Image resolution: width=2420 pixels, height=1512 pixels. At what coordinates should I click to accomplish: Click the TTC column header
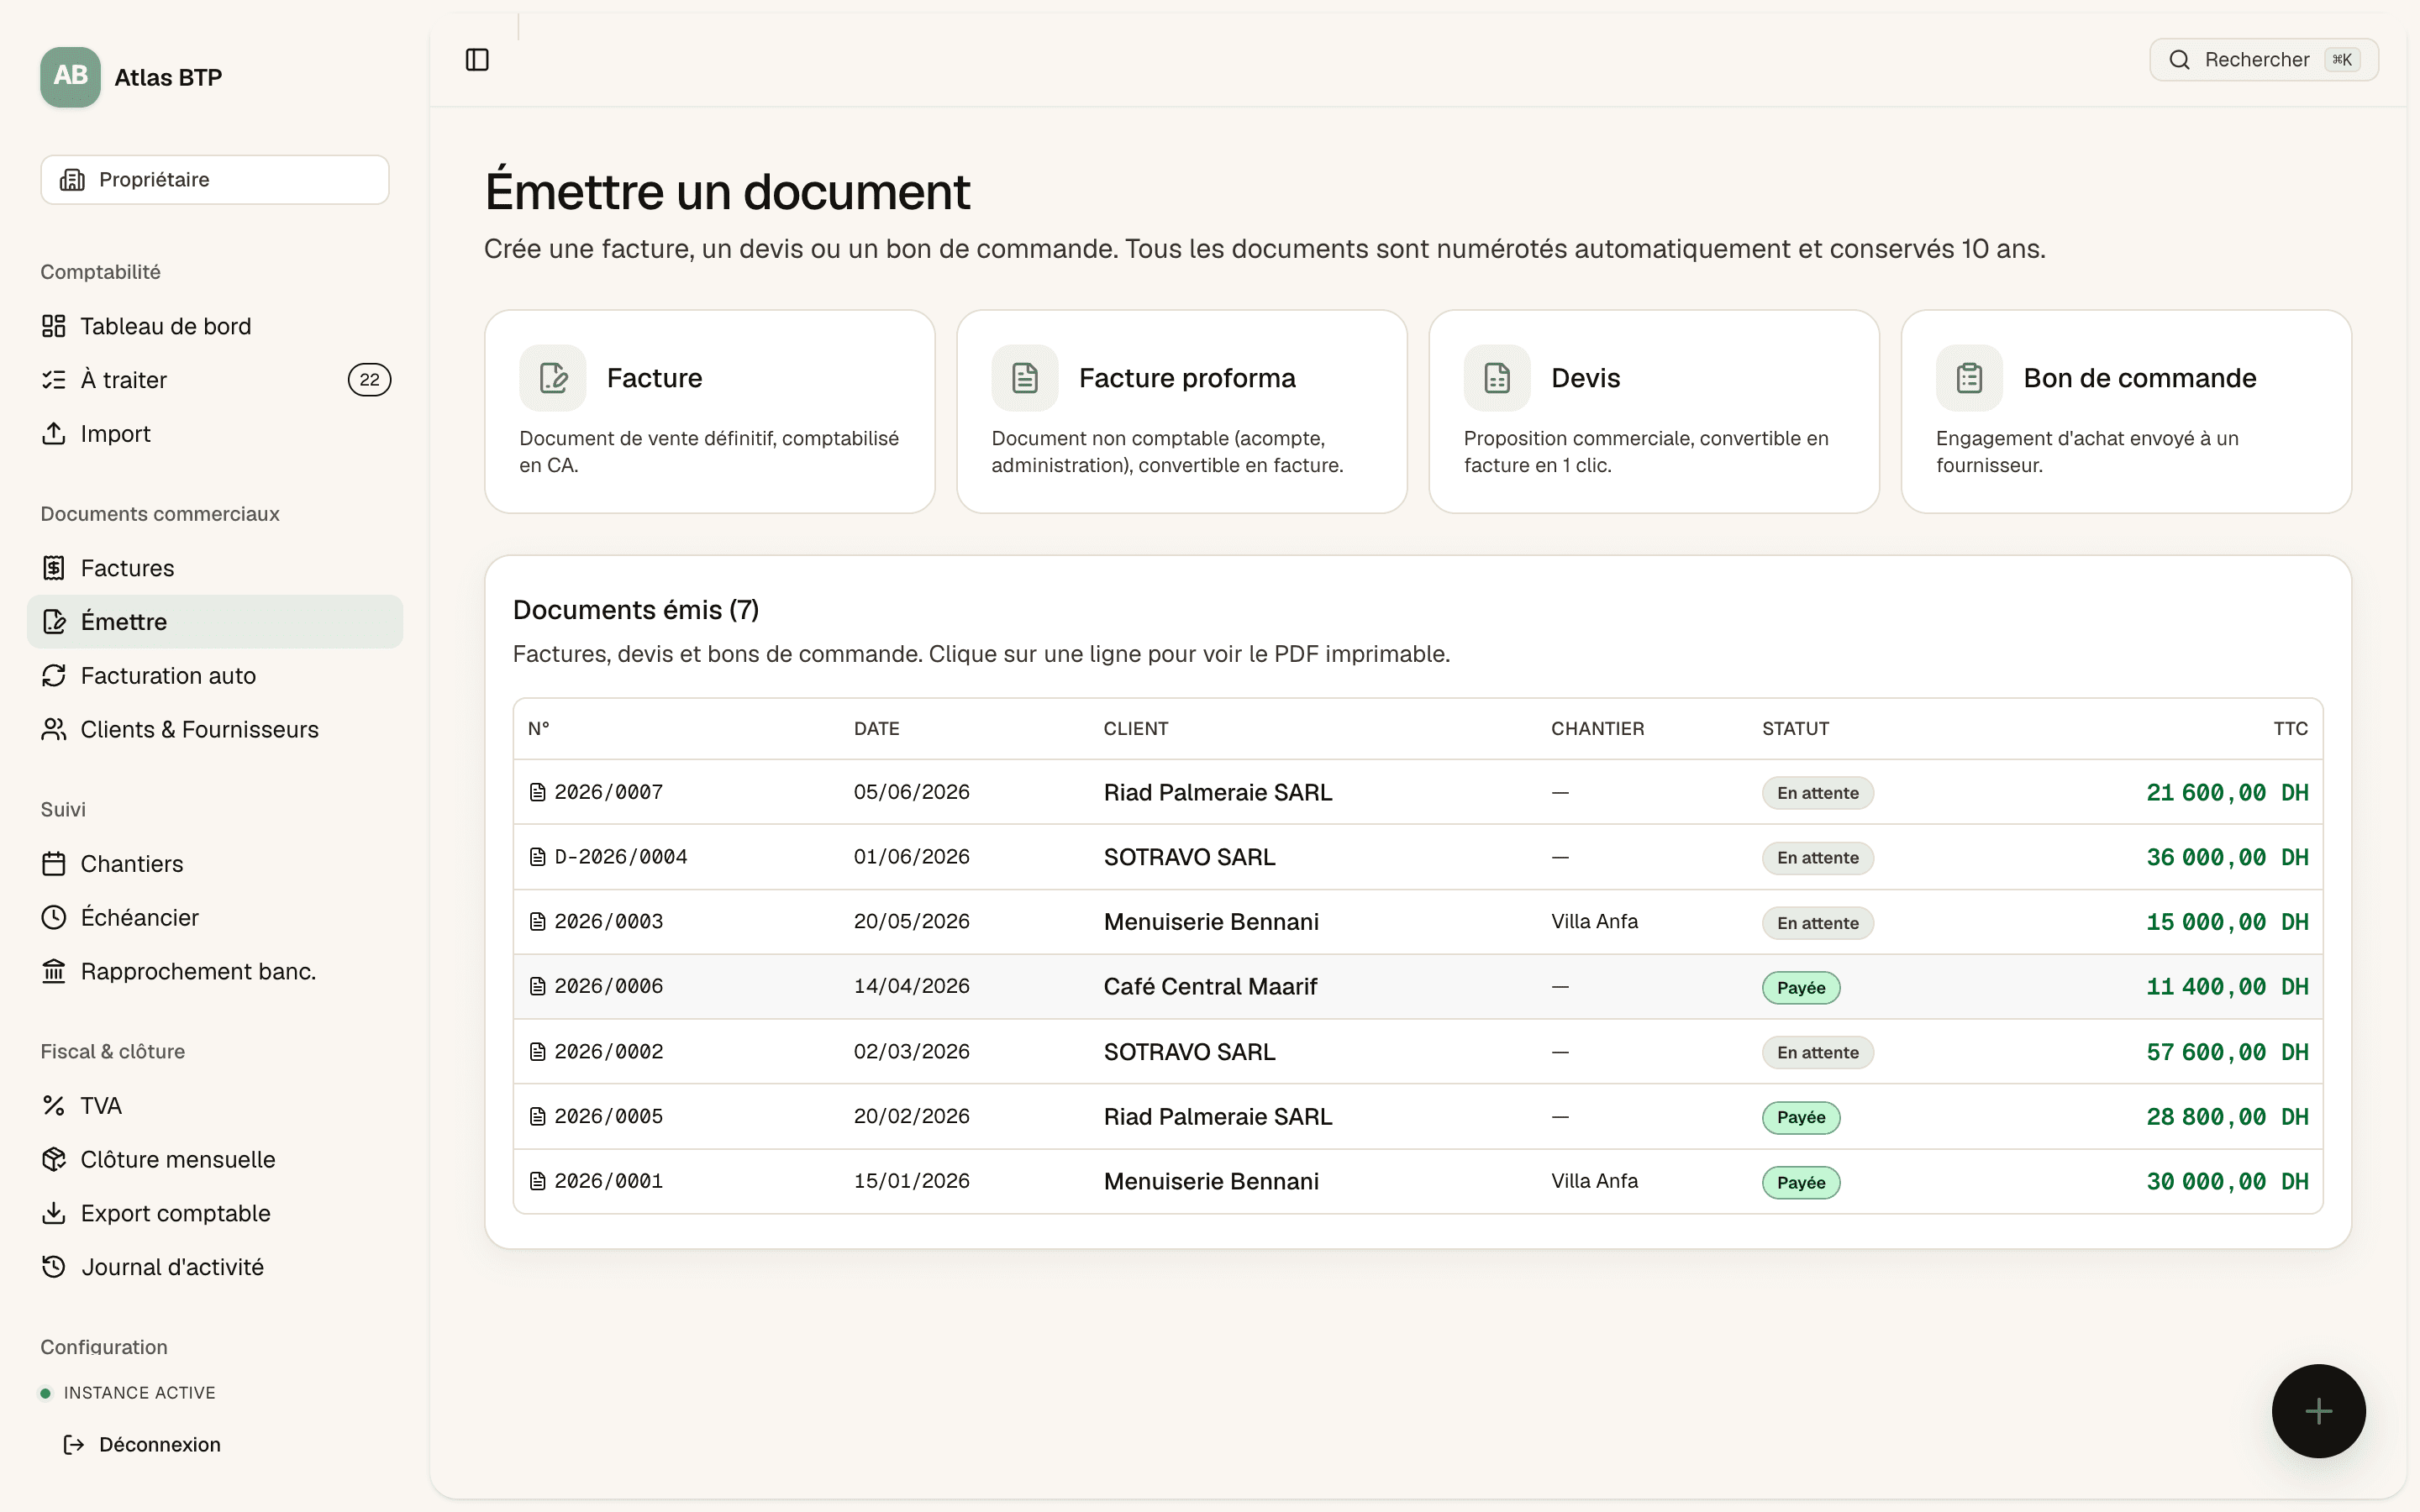[x=2290, y=729]
